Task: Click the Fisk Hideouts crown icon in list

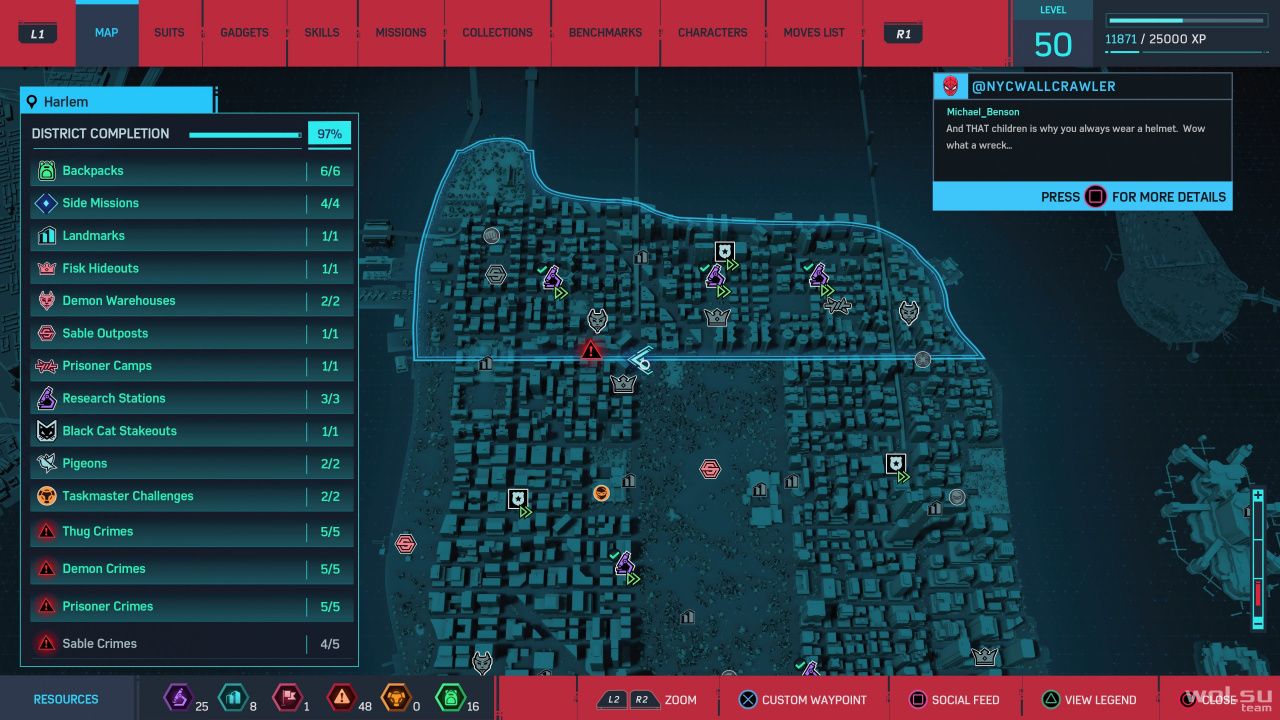Action: pyautogui.click(x=46, y=268)
